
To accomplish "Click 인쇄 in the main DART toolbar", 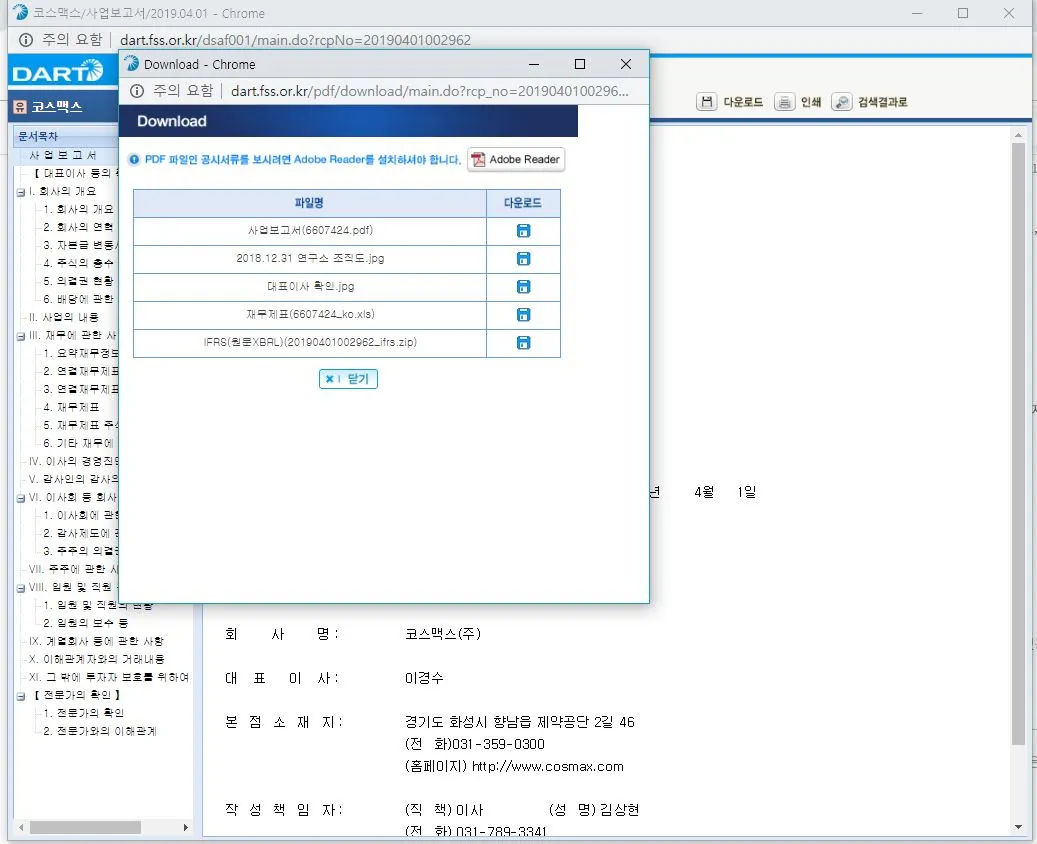I will (798, 102).
